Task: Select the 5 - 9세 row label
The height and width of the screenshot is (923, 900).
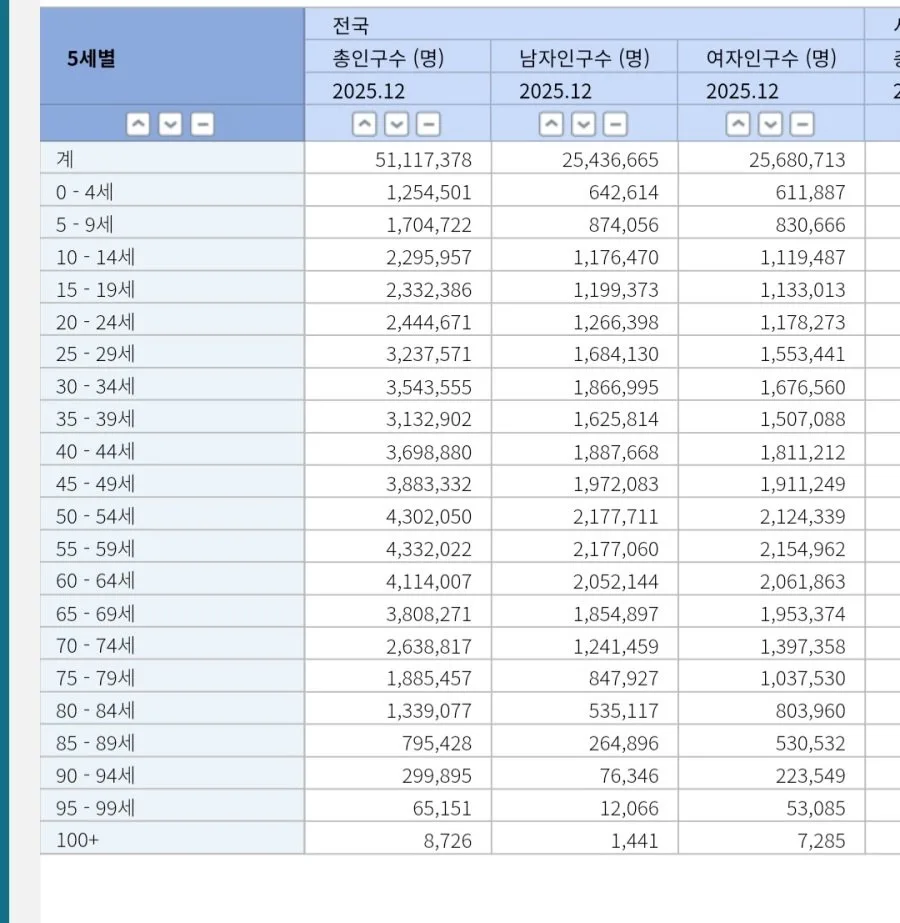Action: (172, 223)
